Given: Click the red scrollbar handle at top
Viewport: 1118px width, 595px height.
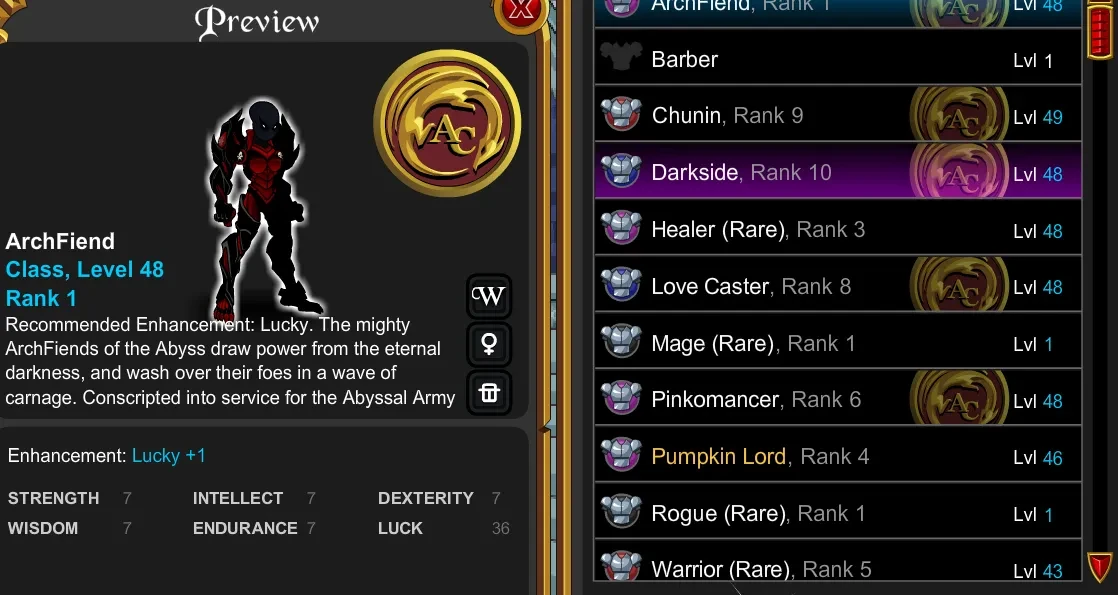Looking at the screenshot, I should (1100, 29).
